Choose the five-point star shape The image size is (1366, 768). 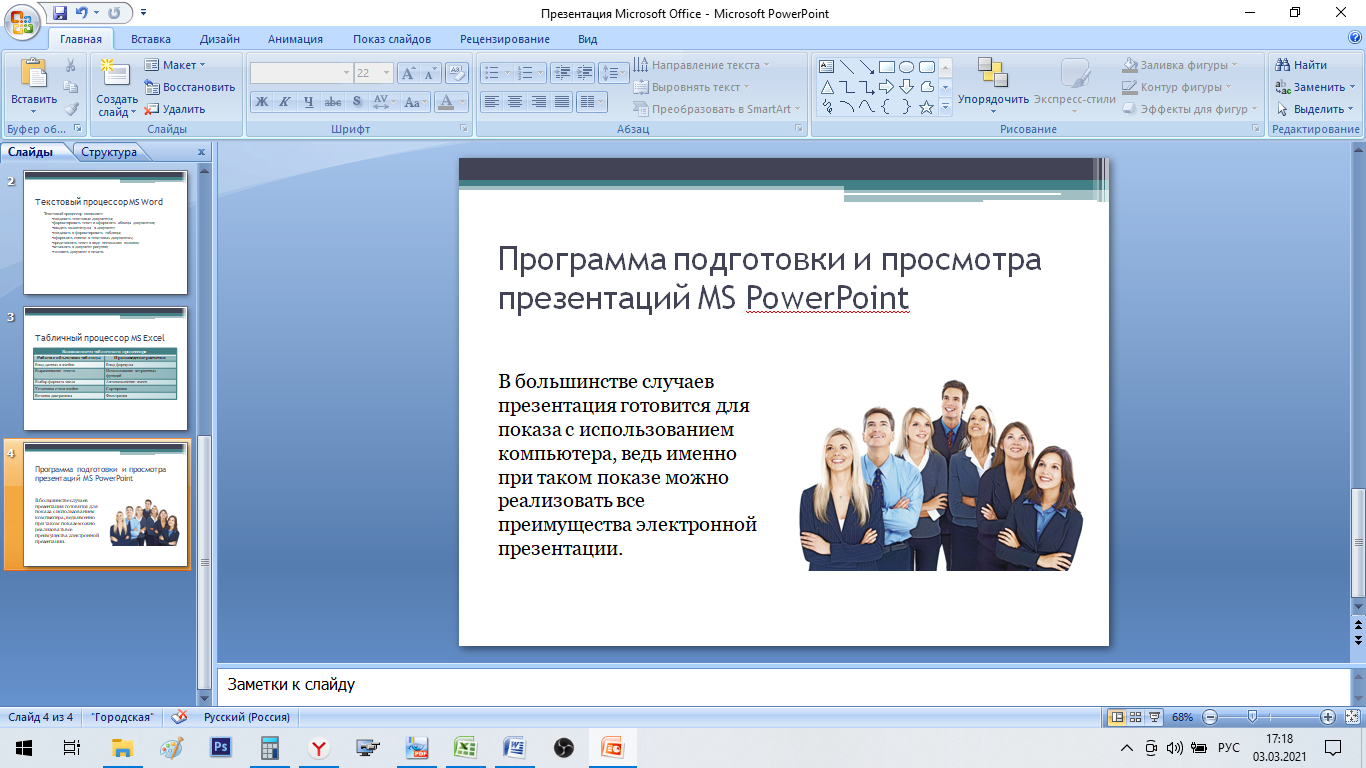(x=926, y=107)
